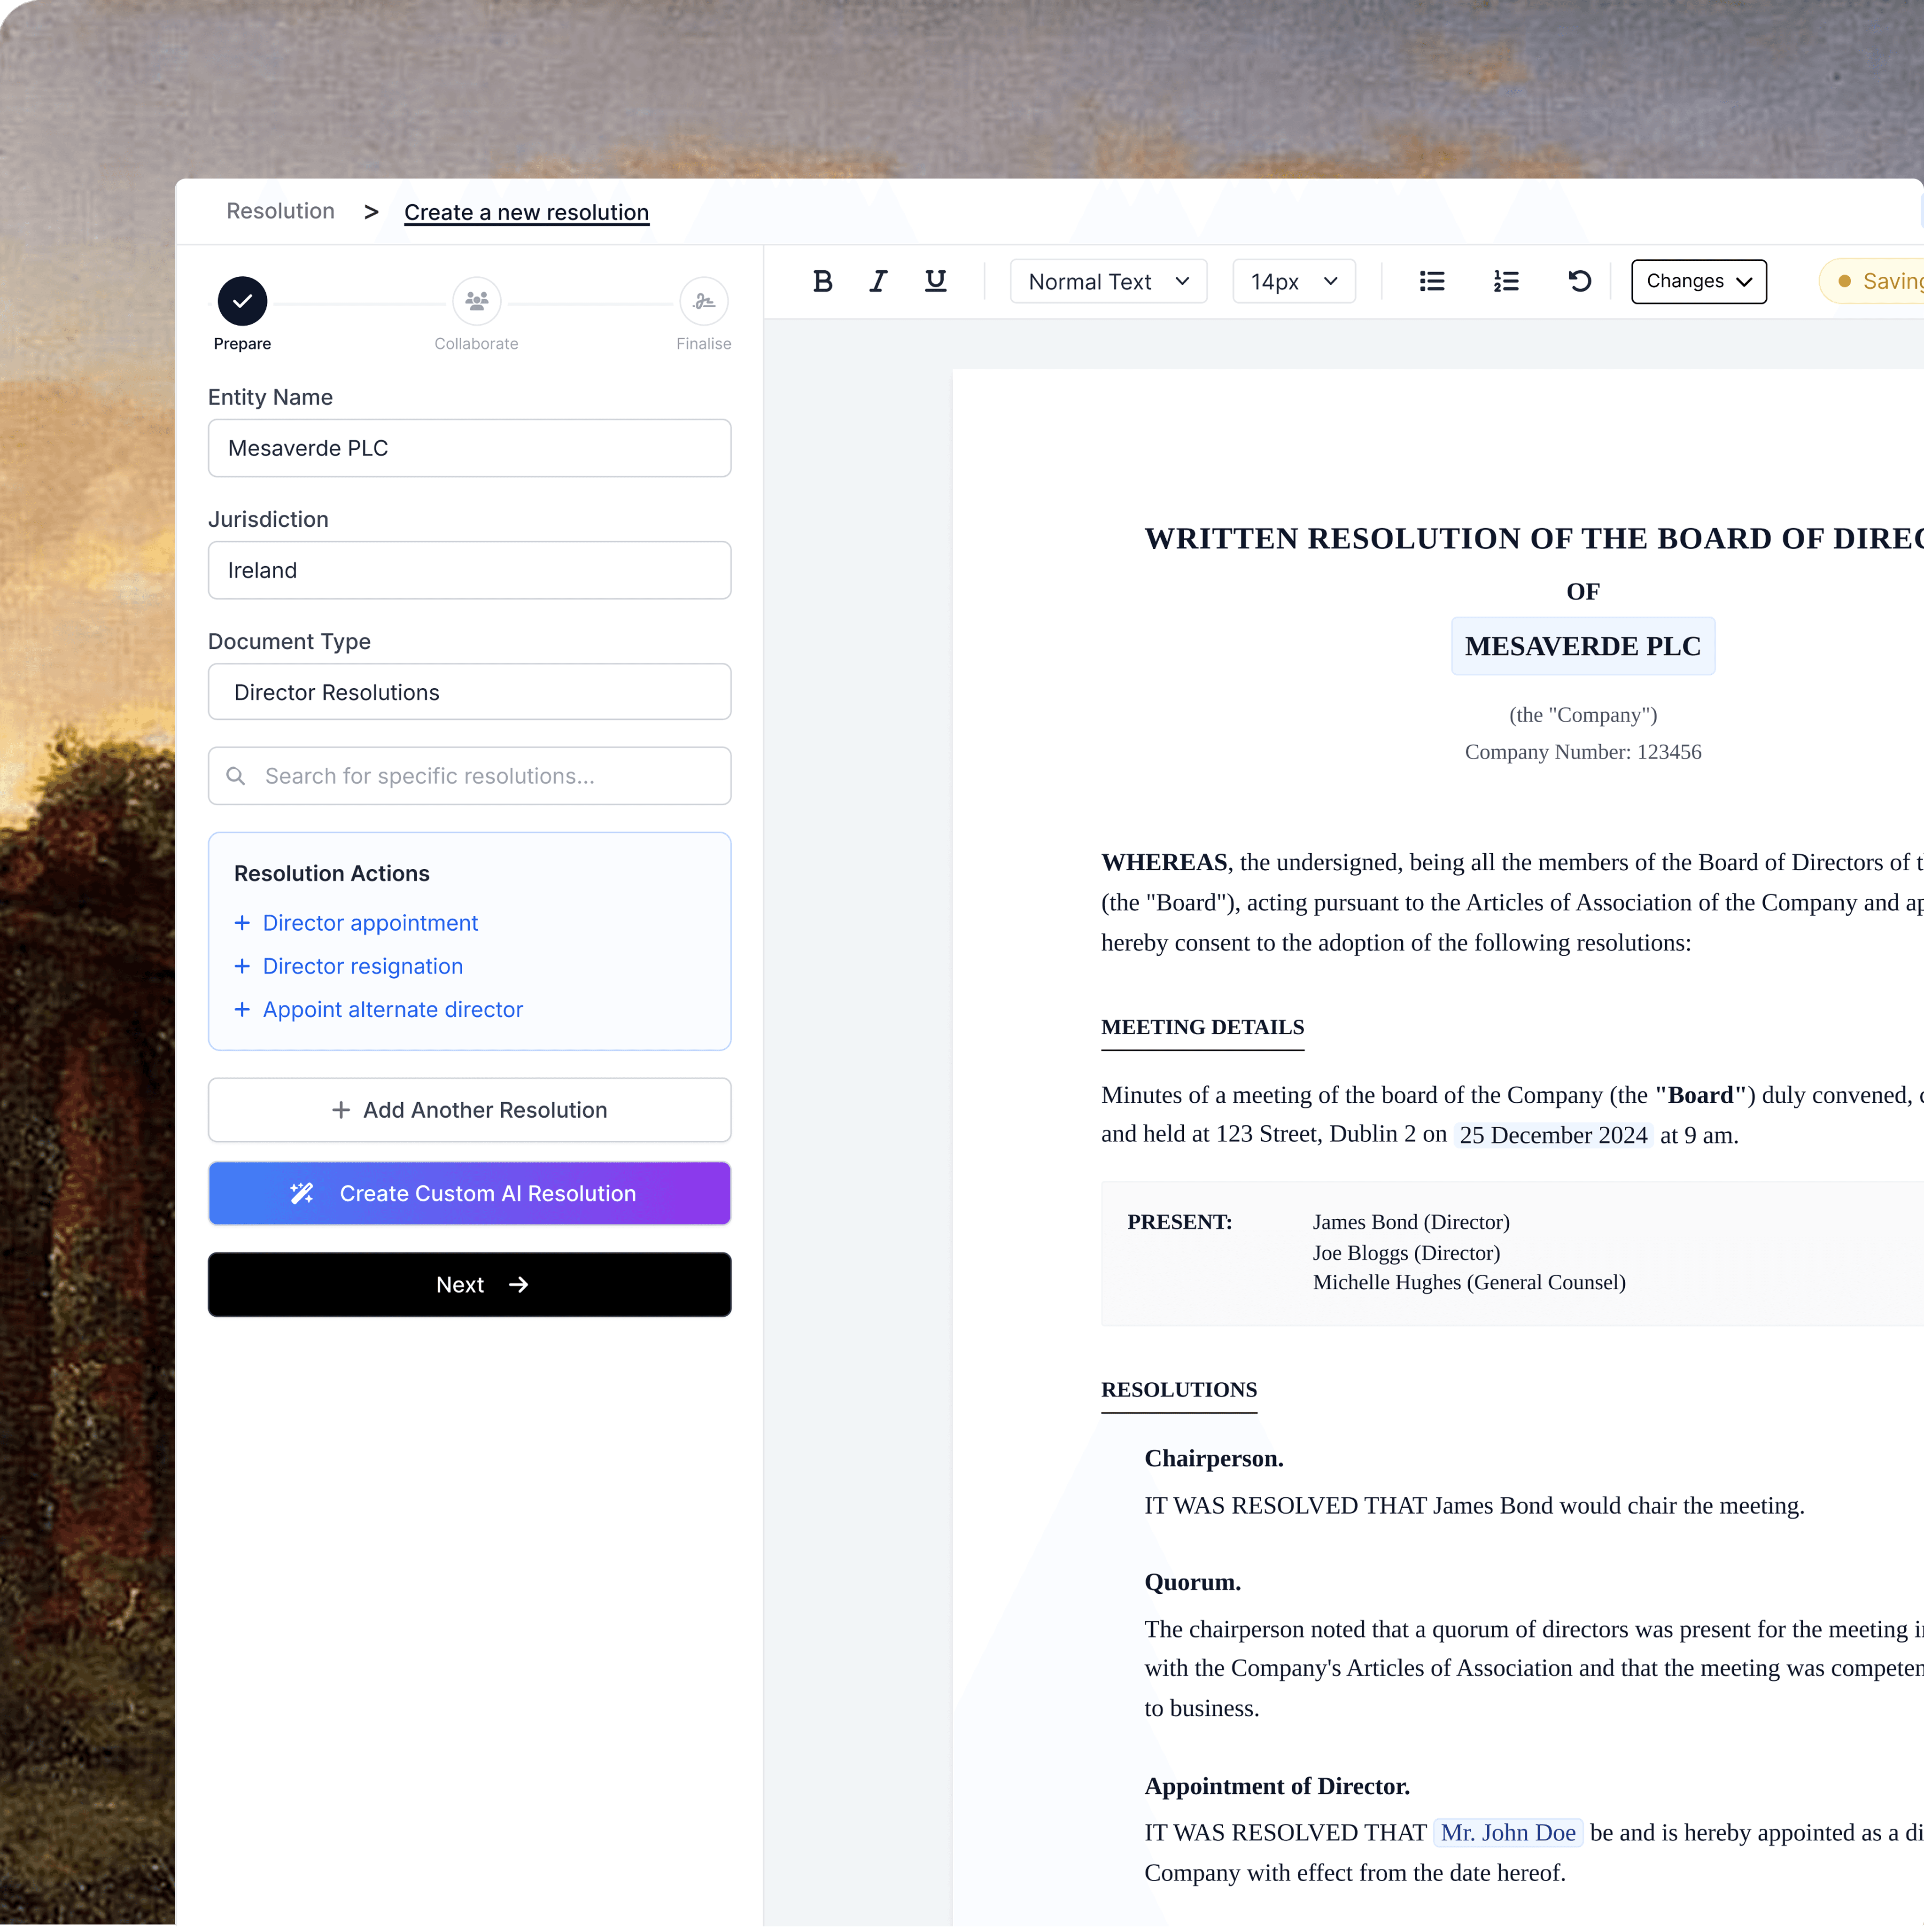The width and height of the screenshot is (1924, 1932).
Task: Click the Collaborate step icon
Action: (x=476, y=301)
